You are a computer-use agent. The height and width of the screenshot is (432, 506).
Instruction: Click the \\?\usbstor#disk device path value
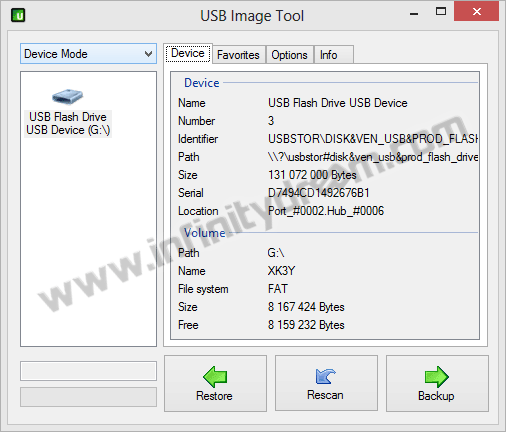coord(373,157)
